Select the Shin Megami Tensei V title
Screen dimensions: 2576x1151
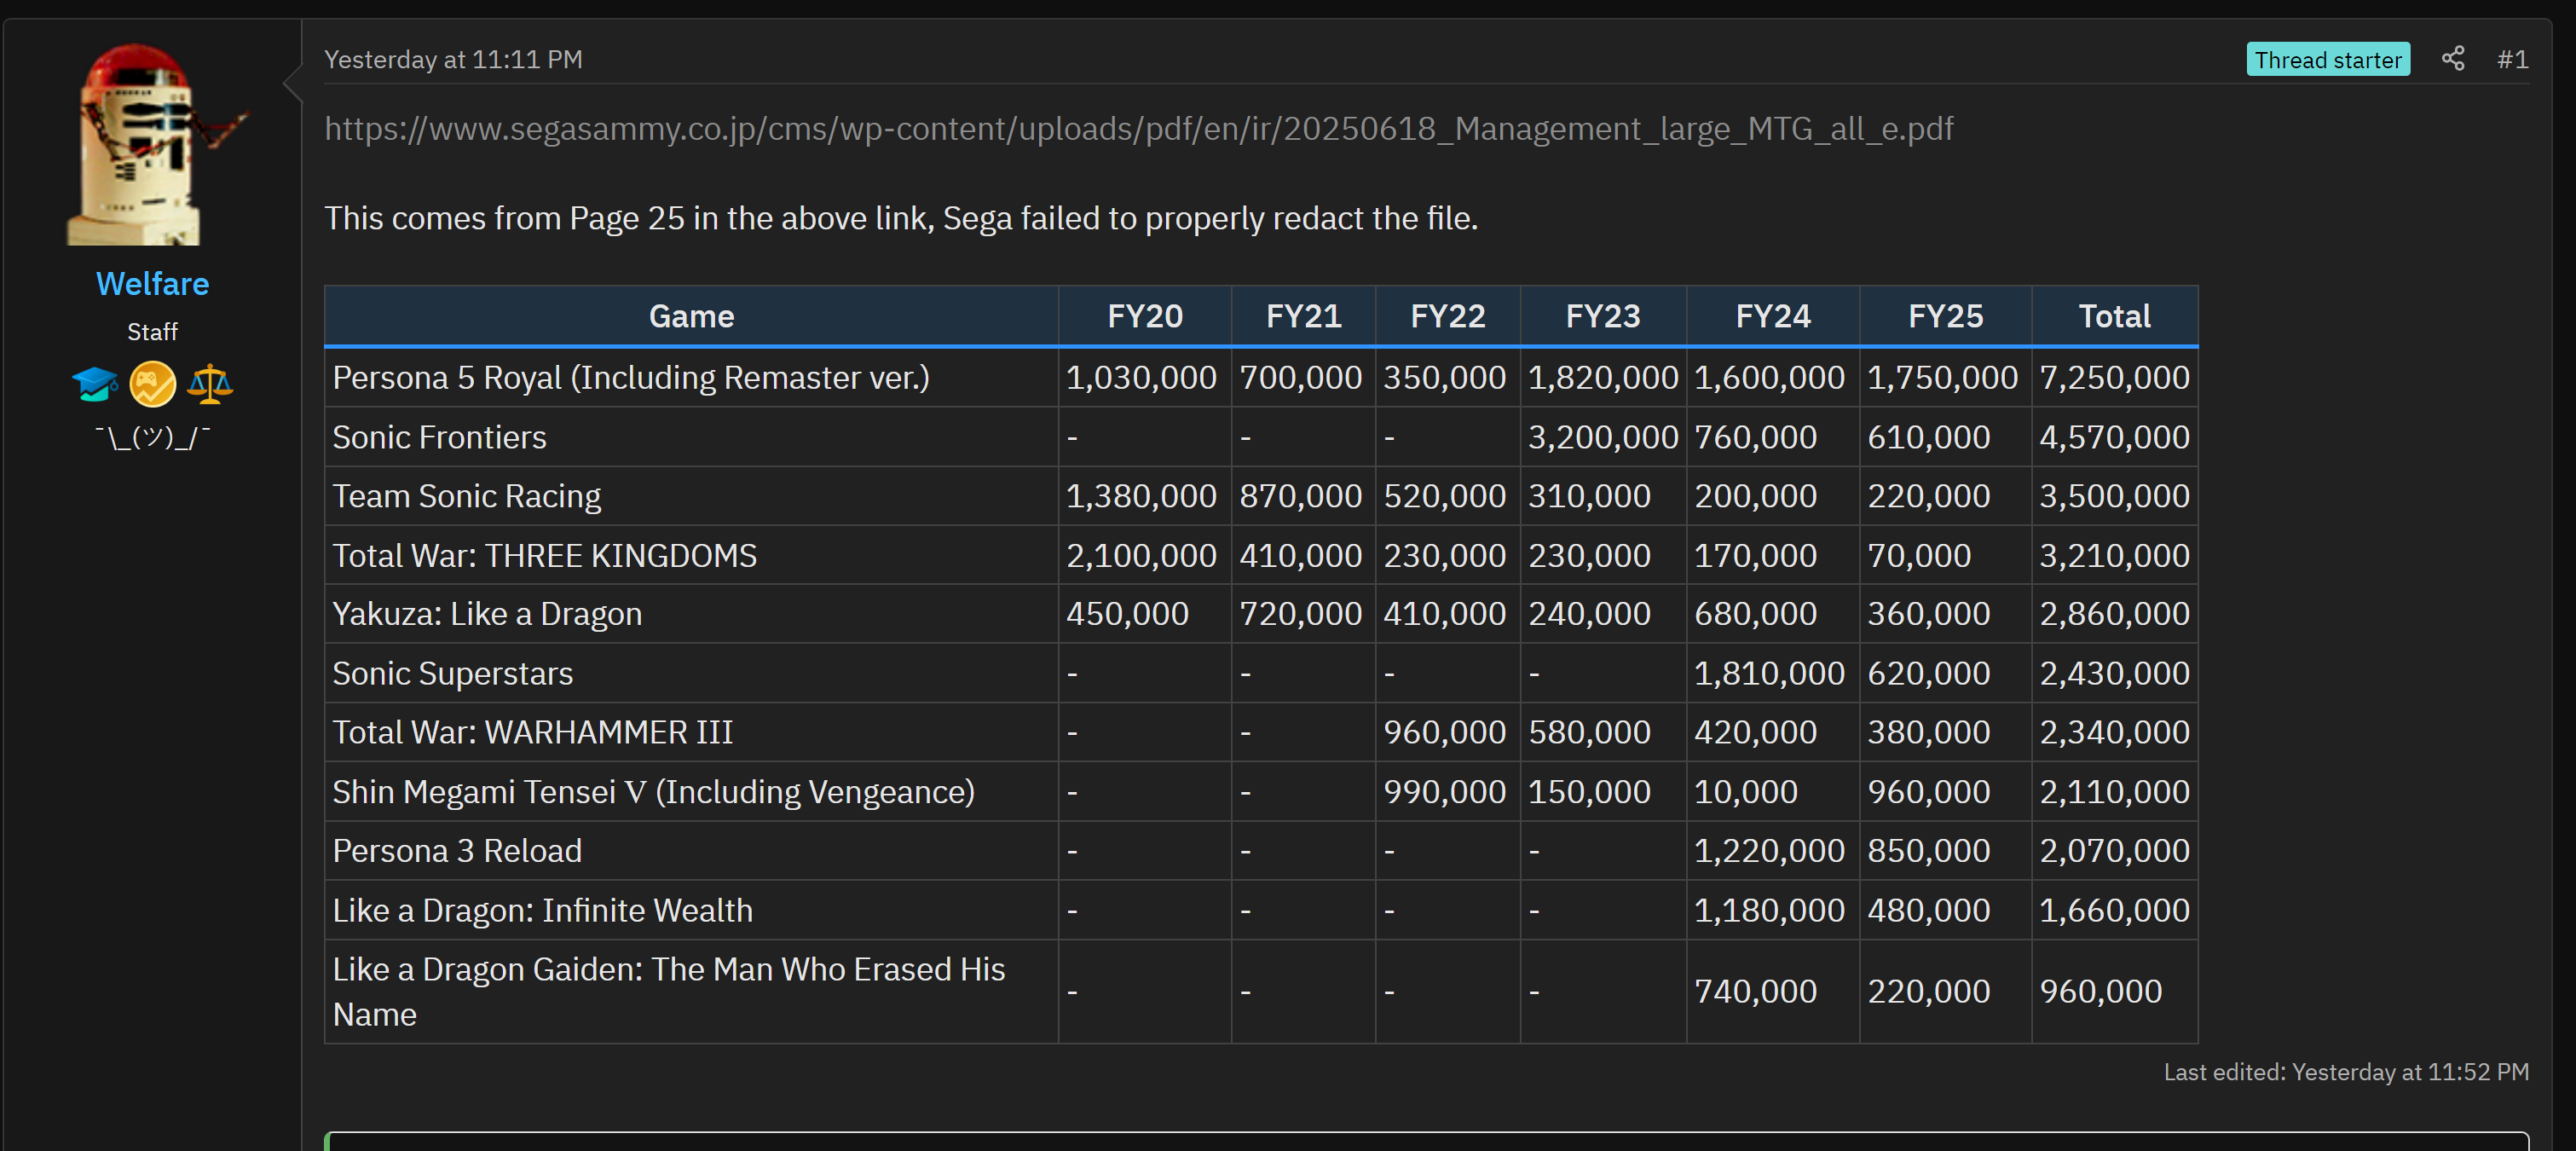pos(653,792)
